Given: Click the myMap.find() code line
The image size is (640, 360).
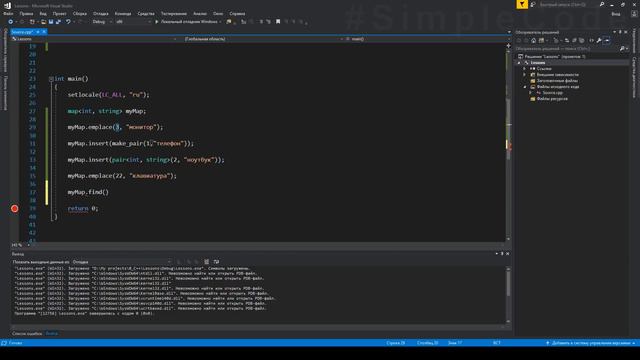Looking at the screenshot, I should (88, 192).
